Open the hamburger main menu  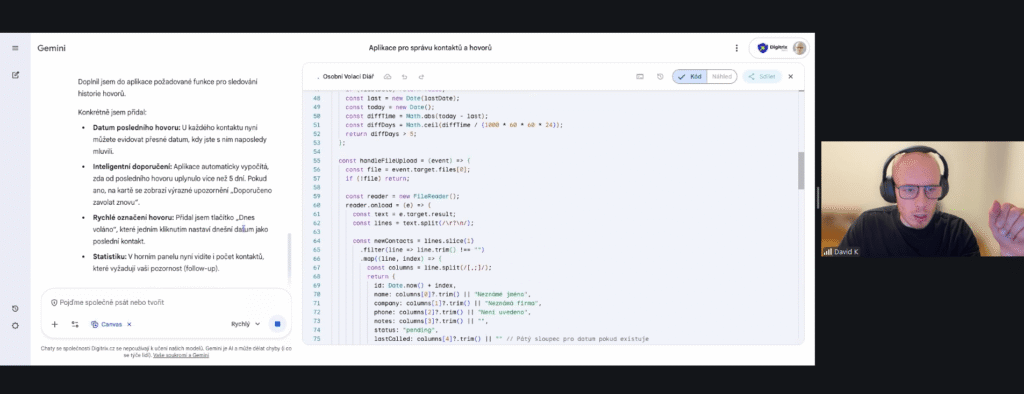click(15, 48)
